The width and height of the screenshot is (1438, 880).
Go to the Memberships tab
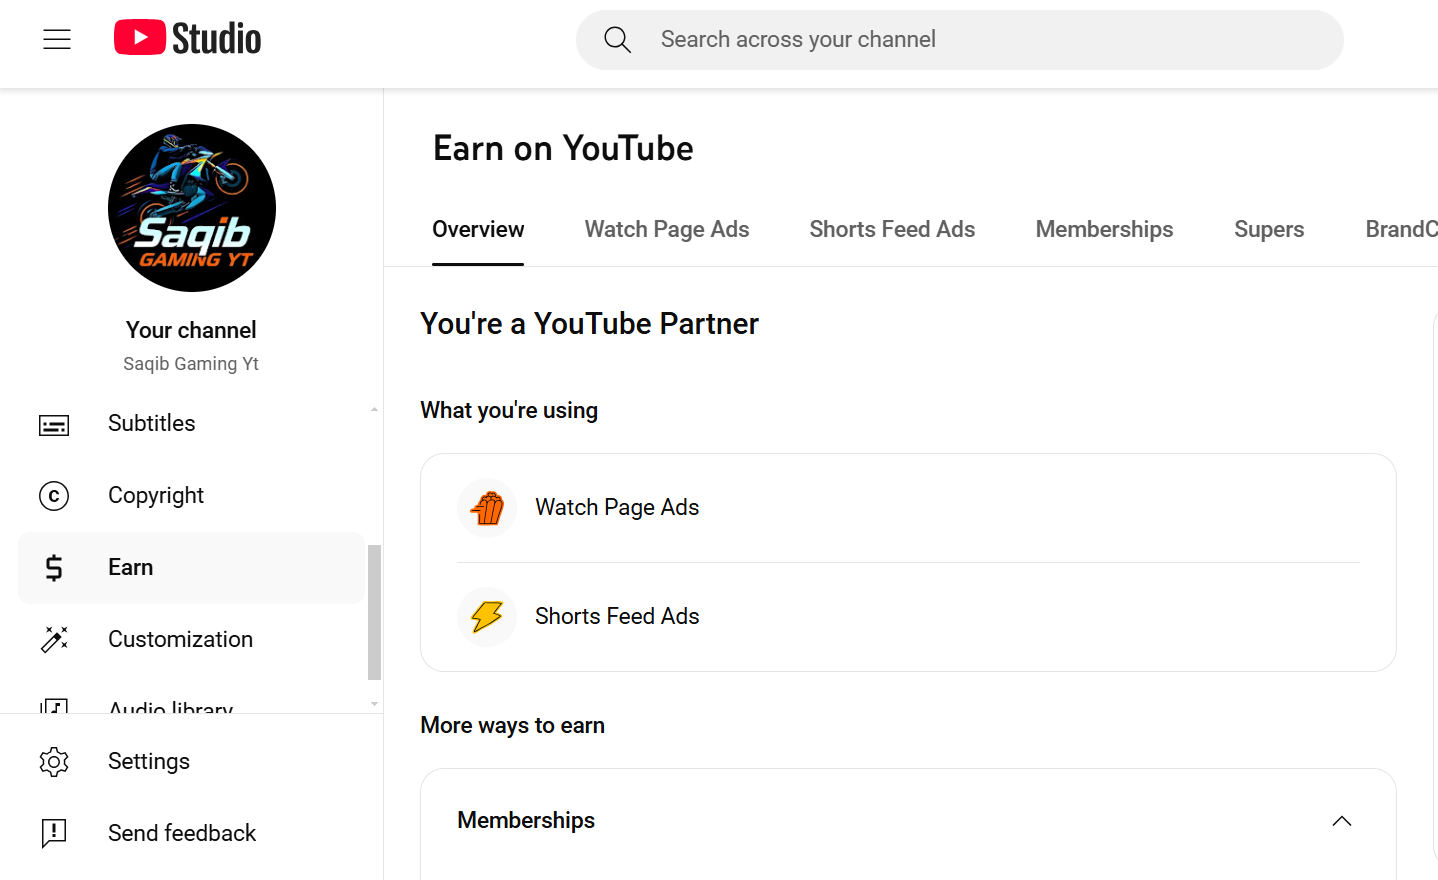point(1104,230)
